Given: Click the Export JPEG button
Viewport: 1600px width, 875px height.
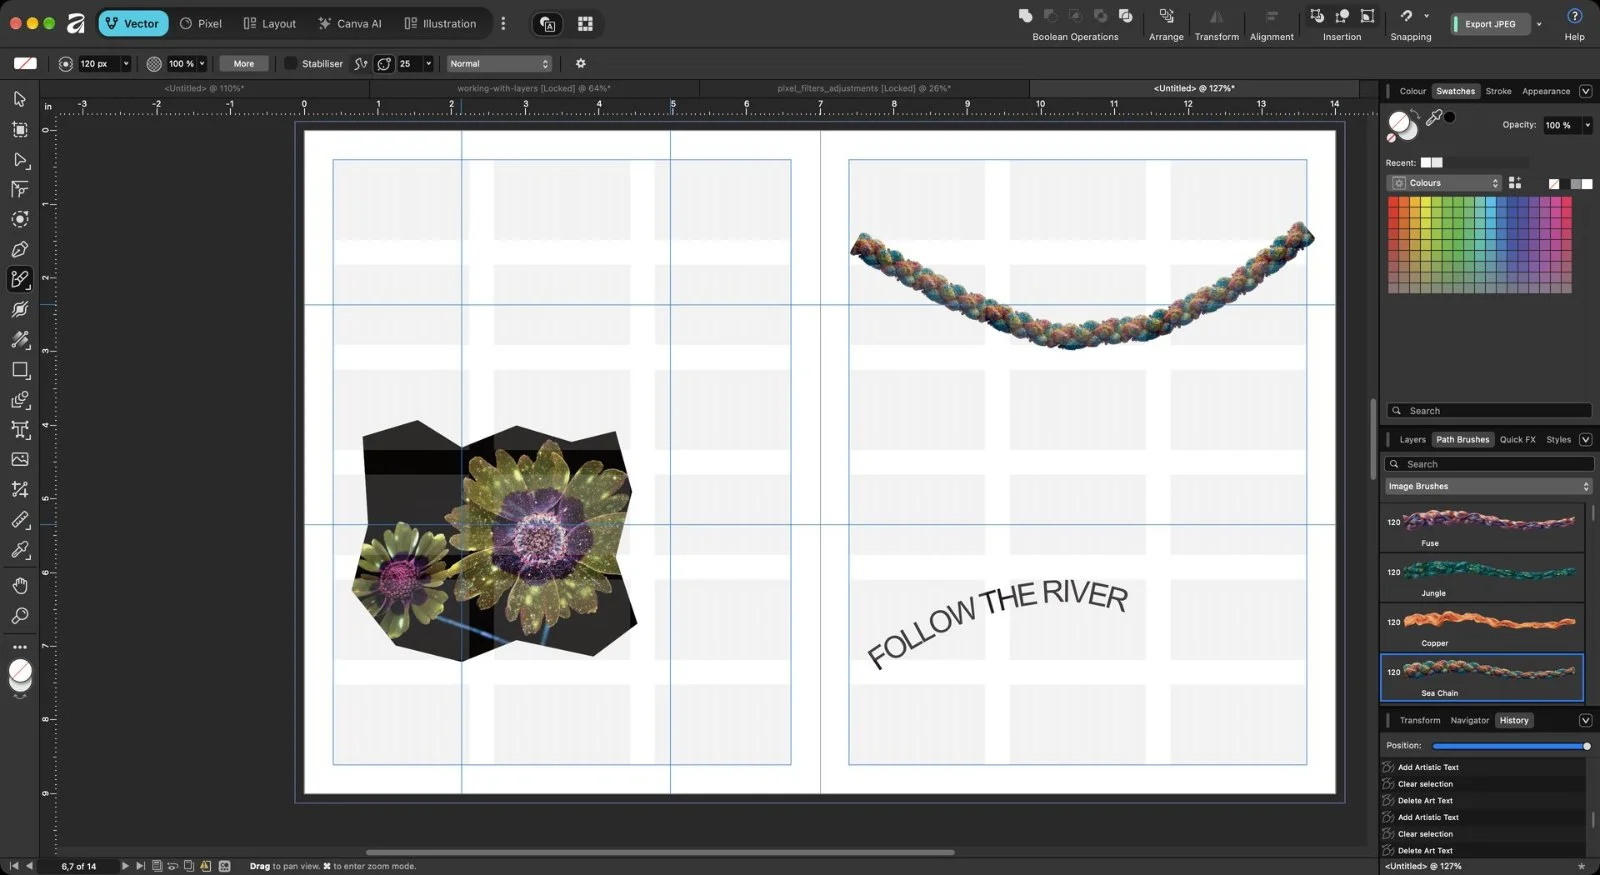Looking at the screenshot, I should (1490, 23).
